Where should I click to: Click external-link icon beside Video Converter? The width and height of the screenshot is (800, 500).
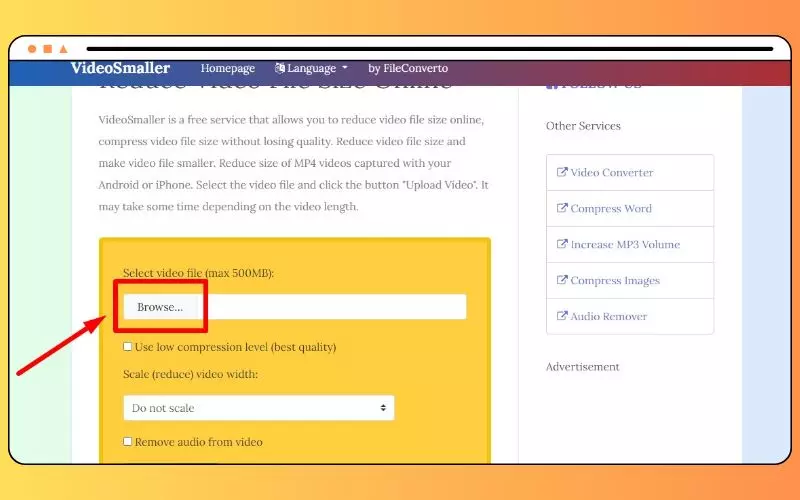point(562,172)
